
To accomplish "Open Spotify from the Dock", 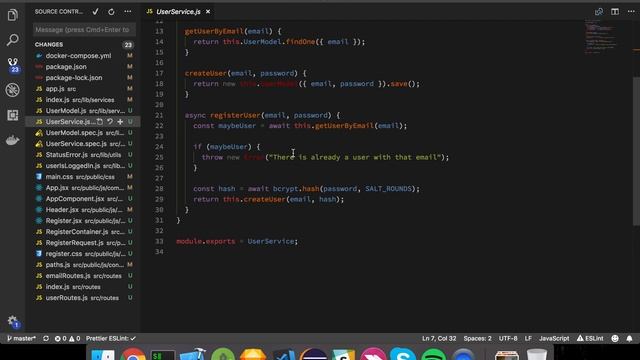I will [x=433, y=354].
